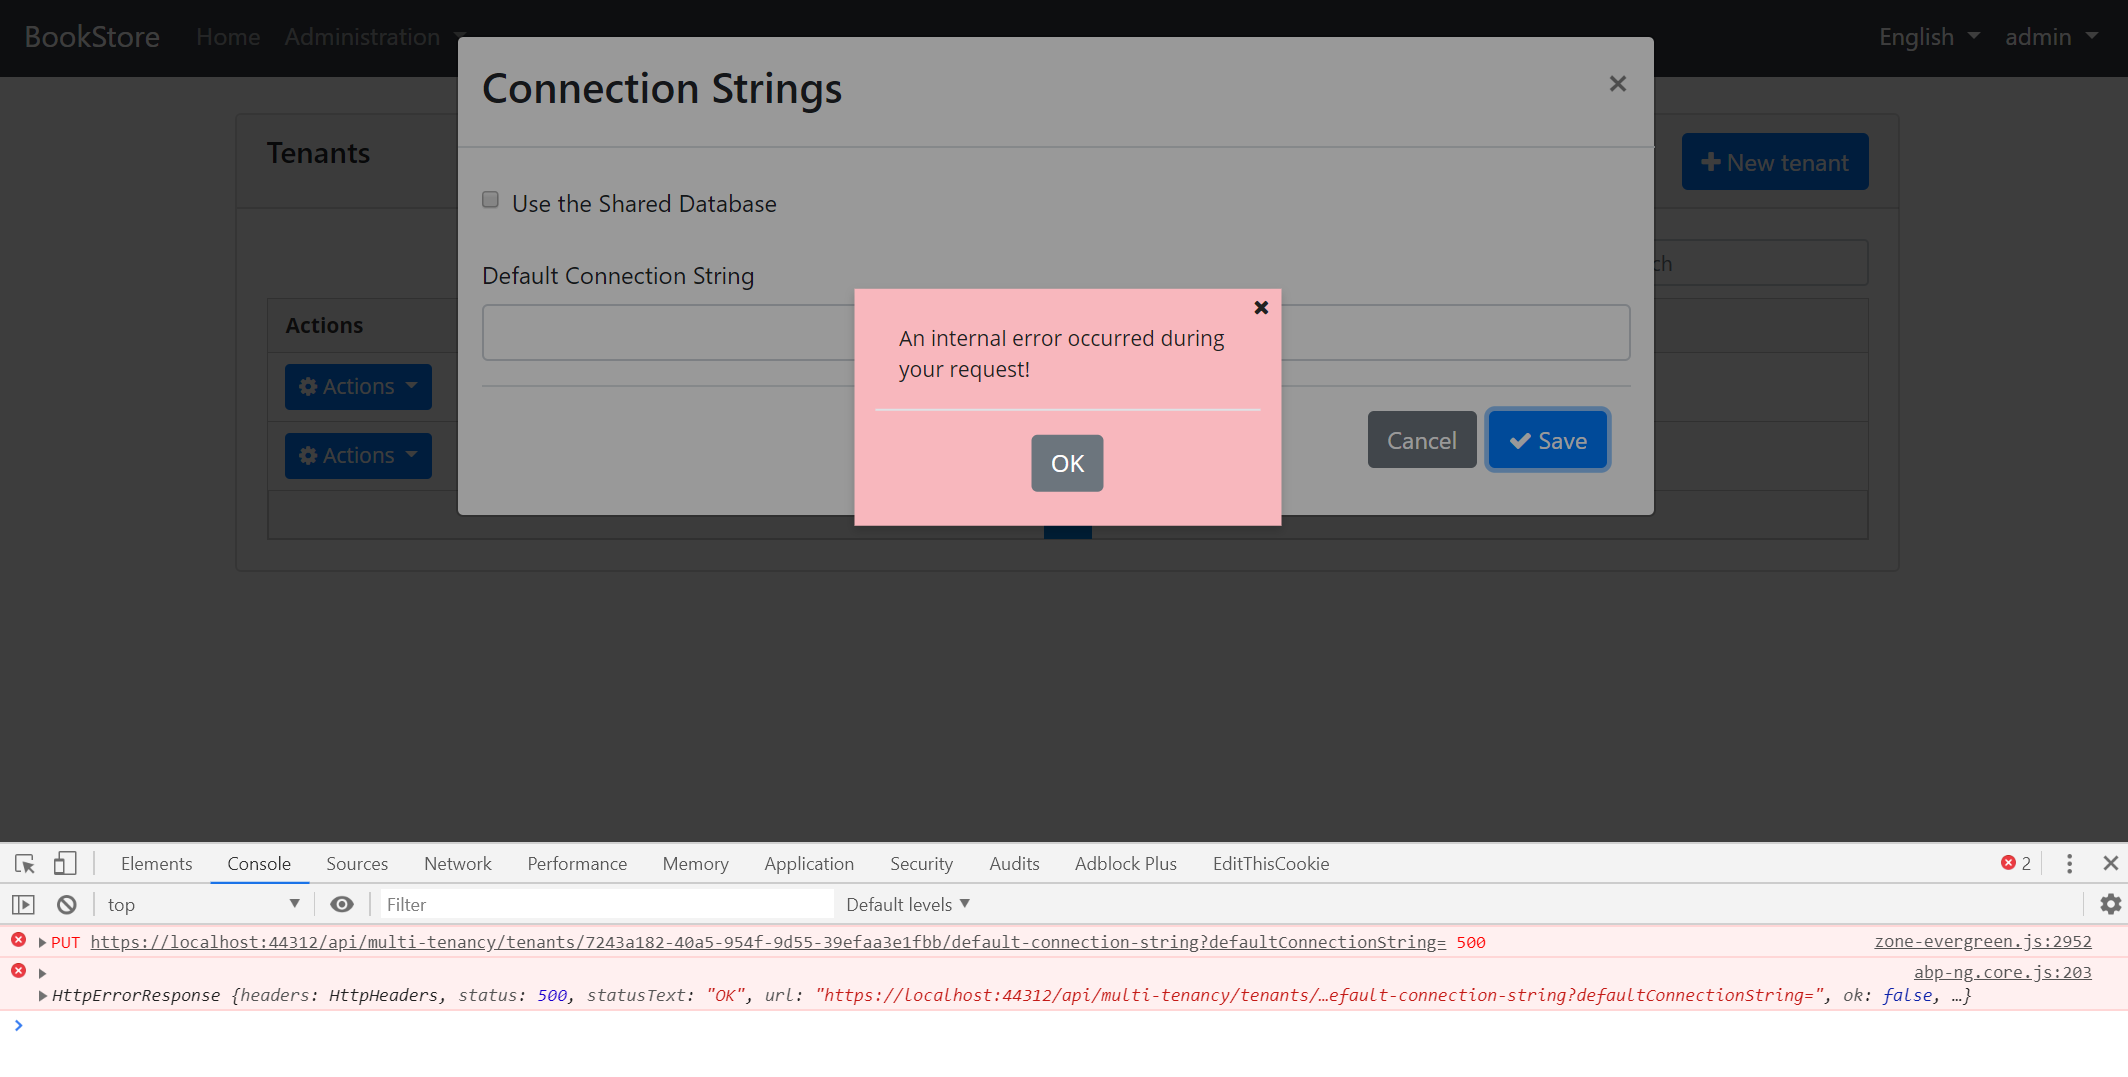The image size is (2128, 1077).
Task: Dismiss the internal error with OK
Action: click(1067, 463)
